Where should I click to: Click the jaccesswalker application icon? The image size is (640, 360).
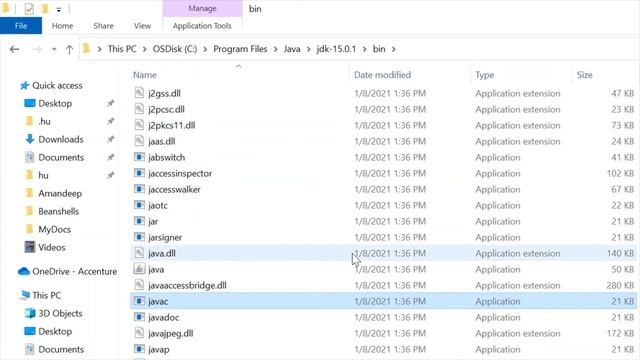click(139, 189)
